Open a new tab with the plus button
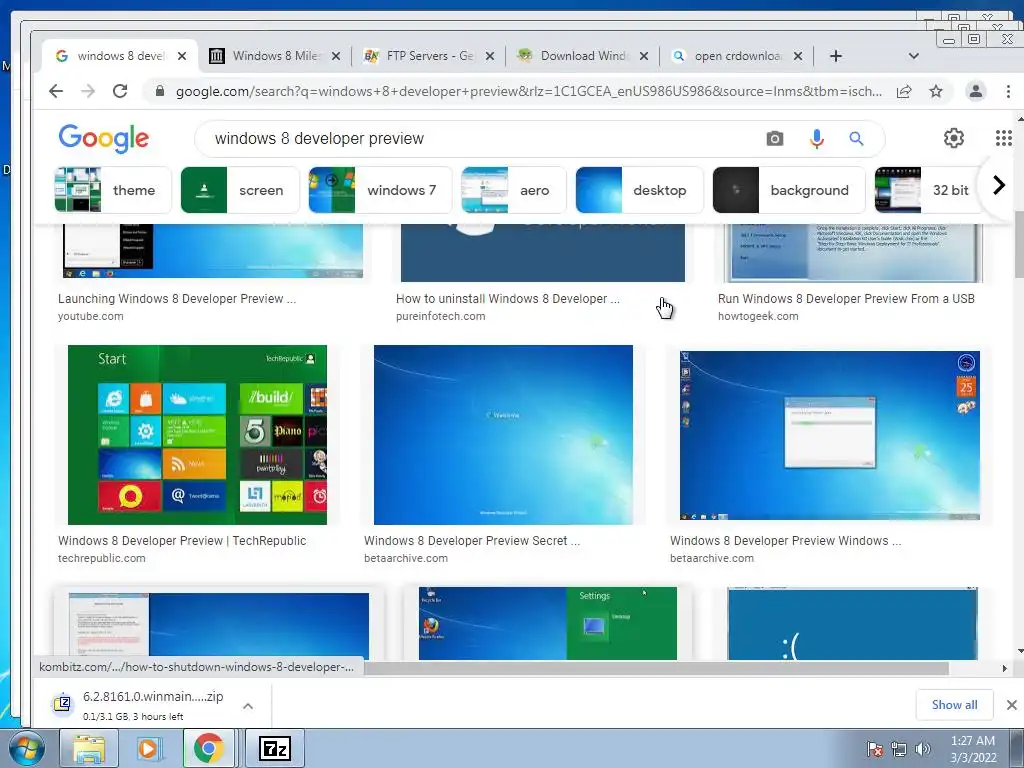 coord(835,56)
